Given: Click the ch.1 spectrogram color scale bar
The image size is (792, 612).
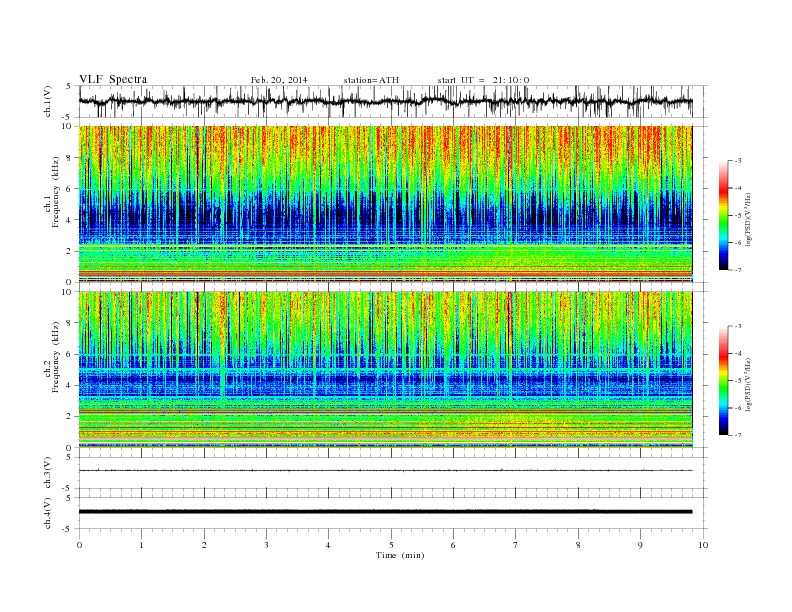Looking at the screenshot, I should tap(723, 215).
